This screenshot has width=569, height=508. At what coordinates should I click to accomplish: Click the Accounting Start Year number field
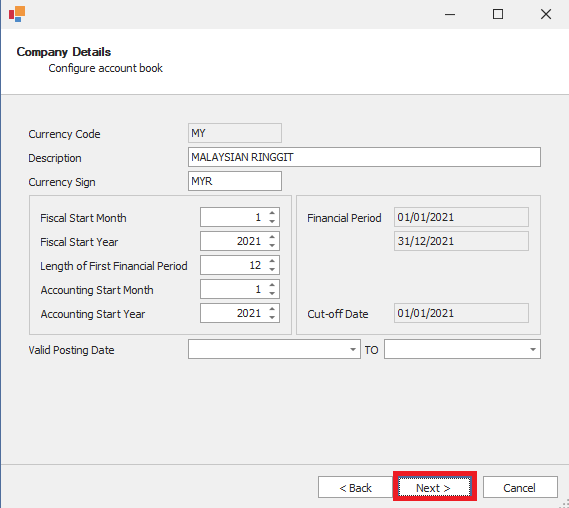(x=233, y=313)
